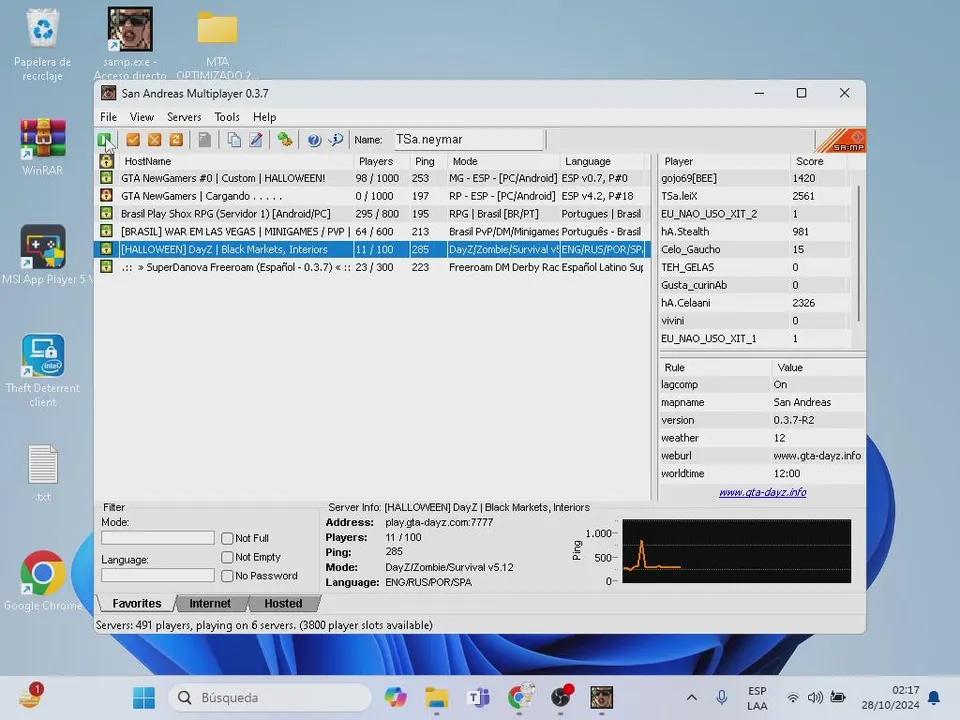Select player gojo69[BEE] in the player list
This screenshot has width=960, height=720.
point(754,178)
